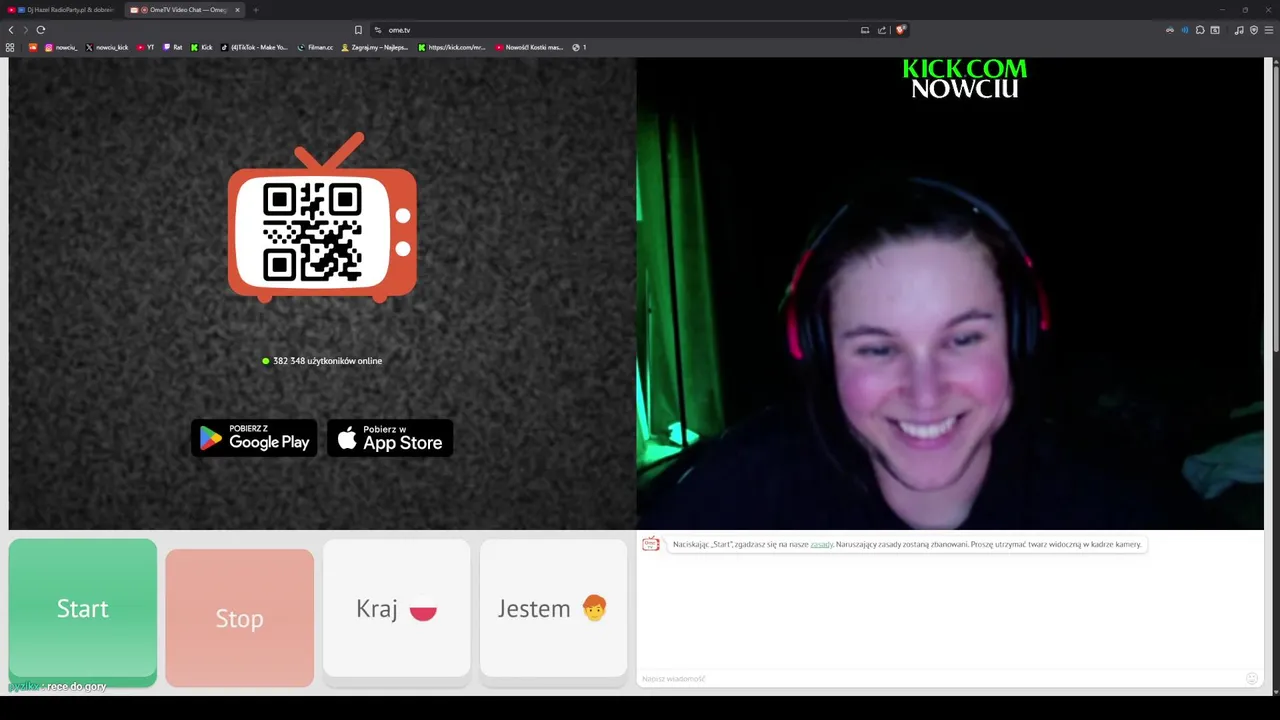Open the Rat Twitch bookmark

coord(173,47)
